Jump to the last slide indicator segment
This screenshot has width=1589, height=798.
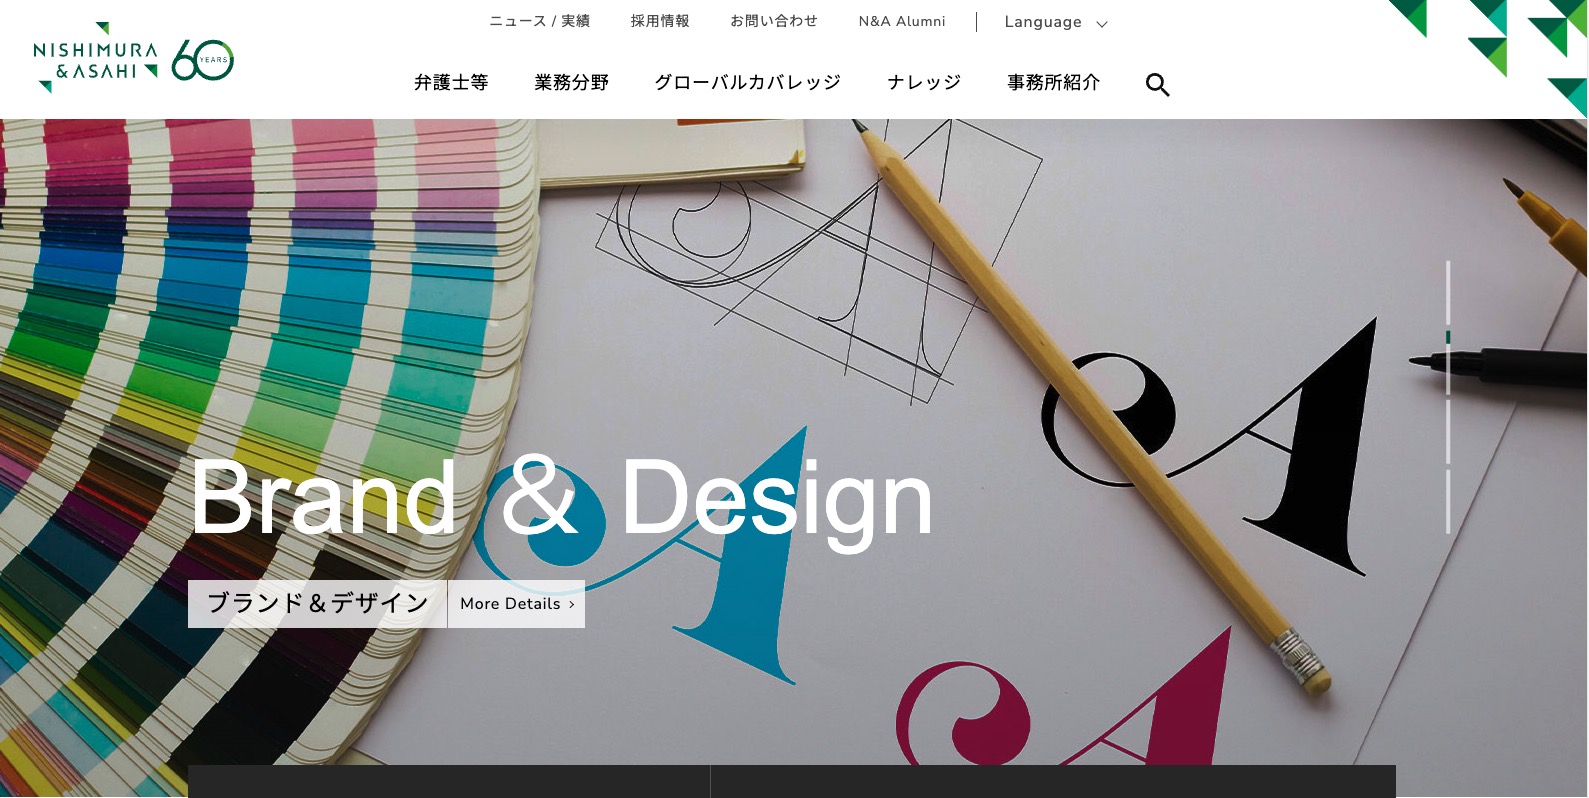[1448, 501]
